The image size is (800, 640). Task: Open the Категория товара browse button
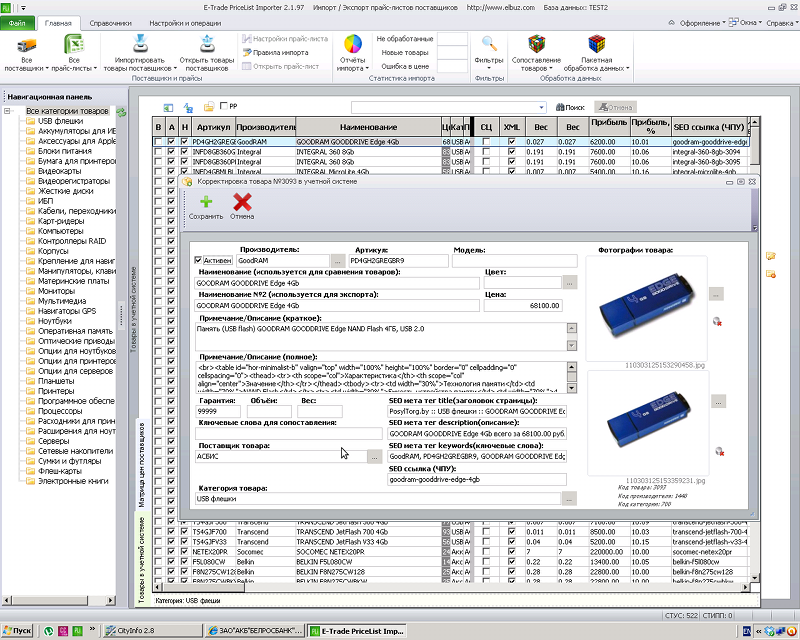(569, 499)
